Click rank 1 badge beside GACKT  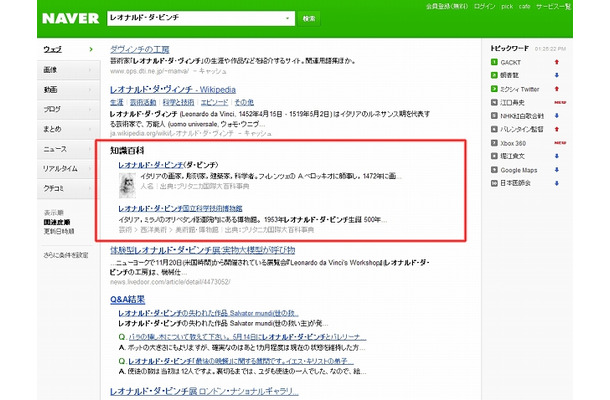tap(494, 62)
